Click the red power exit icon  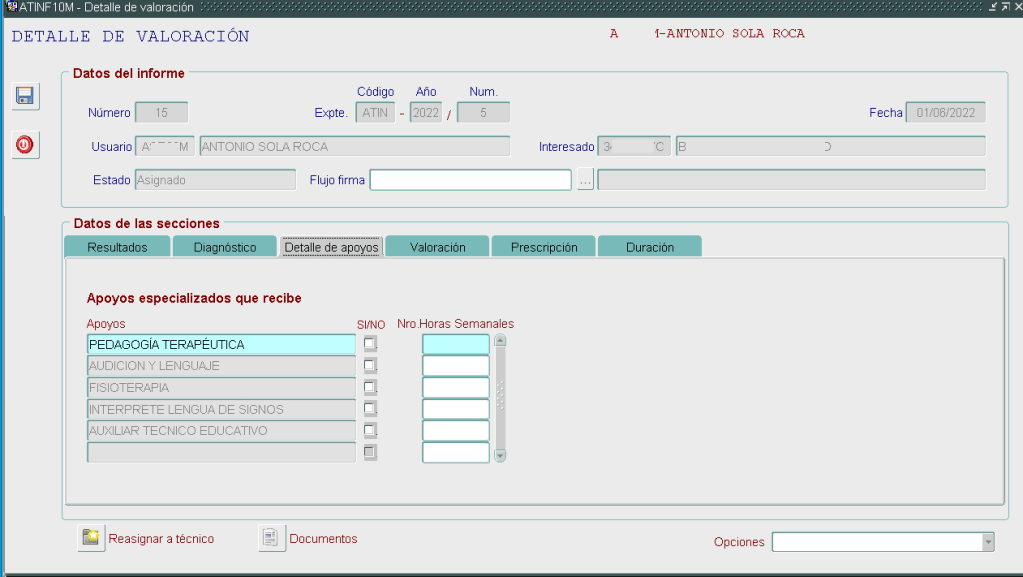pos(25,145)
